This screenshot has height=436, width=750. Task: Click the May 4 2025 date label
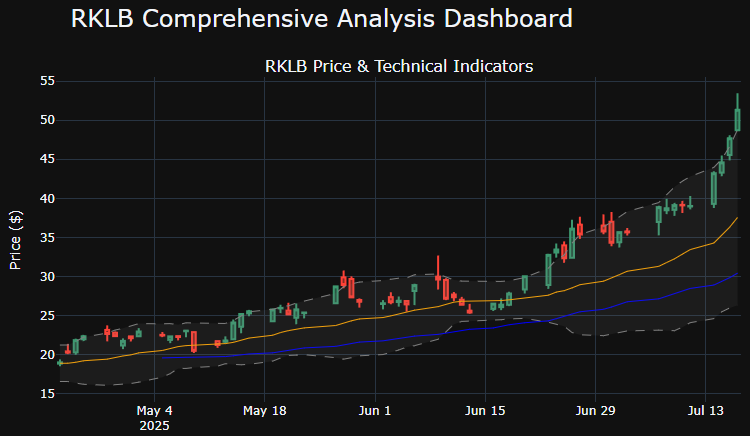click(x=154, y=418)
